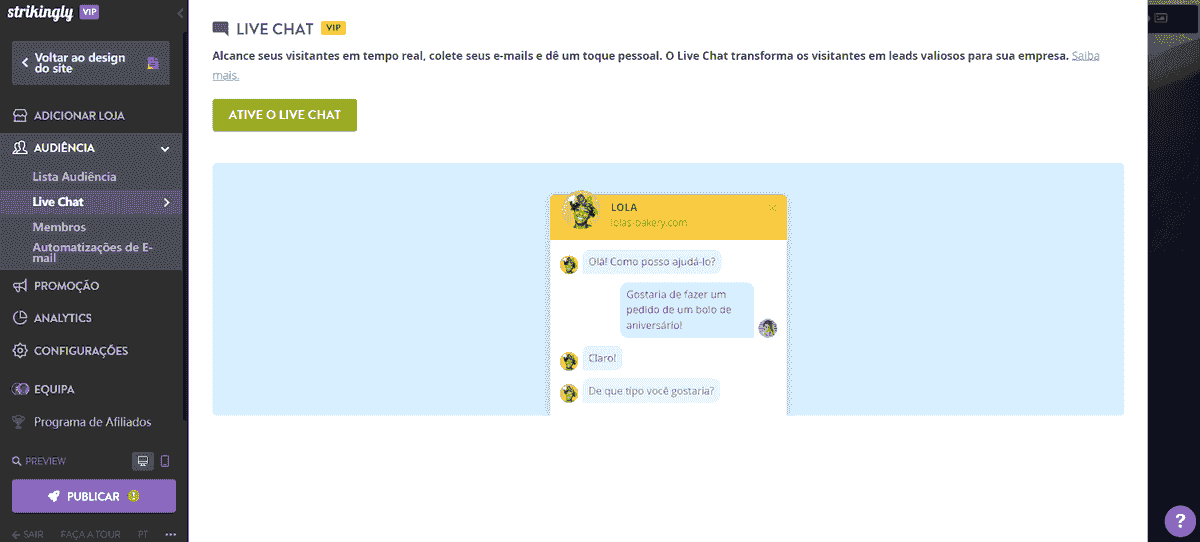Click avatar beside 'Olá! Como posso ajudá-lo?'

[x=569, y=264]
